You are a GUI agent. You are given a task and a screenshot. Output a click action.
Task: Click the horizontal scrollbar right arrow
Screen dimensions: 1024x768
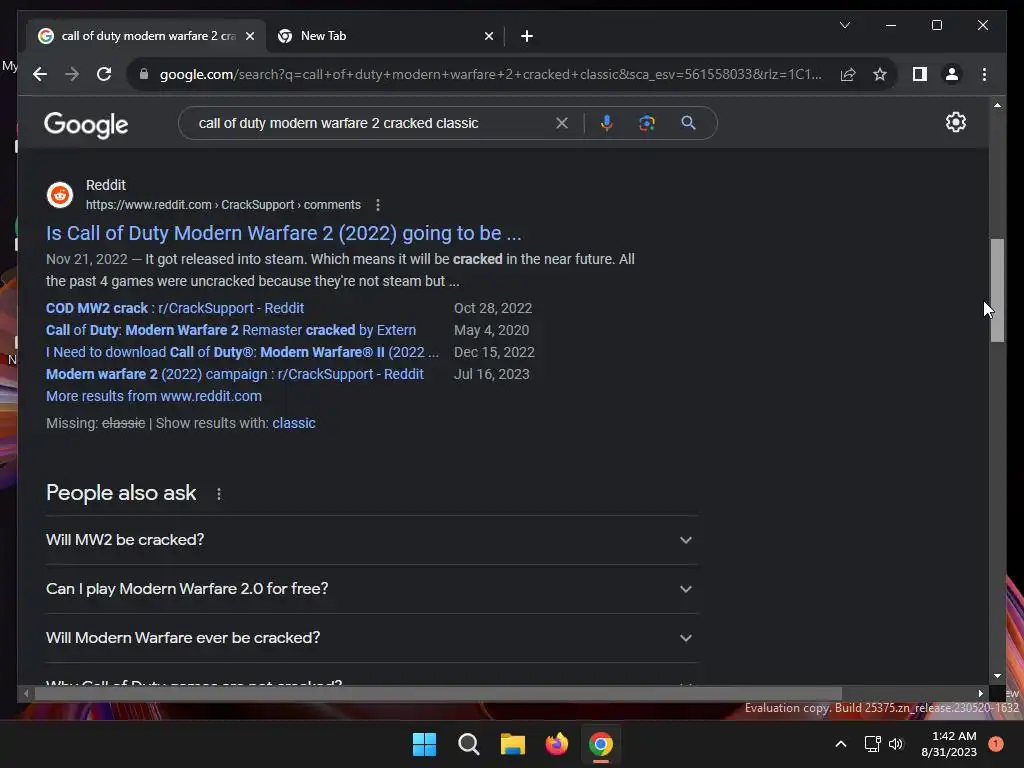pos(980,694)
